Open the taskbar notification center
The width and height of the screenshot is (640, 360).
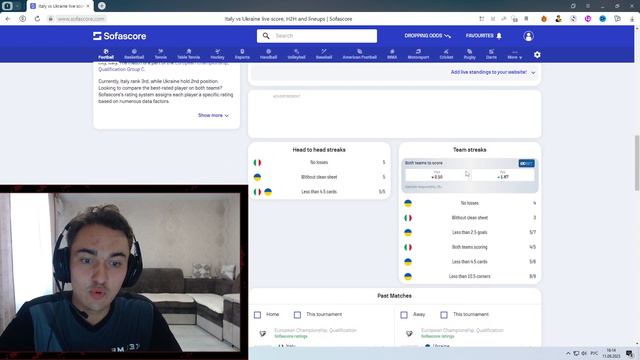[630, 353]
